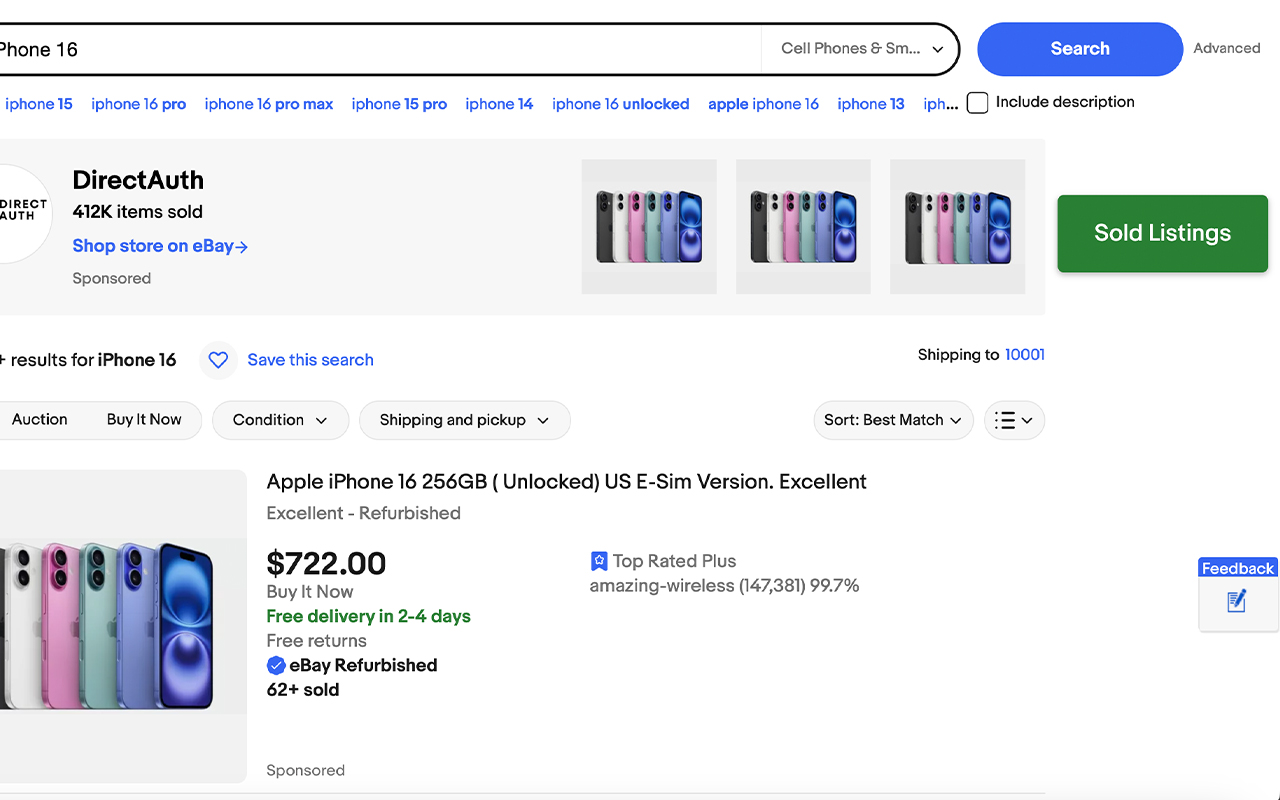
Task: Open the Apple iPhone 16 256GB listing title
Action: pos(566,482)
